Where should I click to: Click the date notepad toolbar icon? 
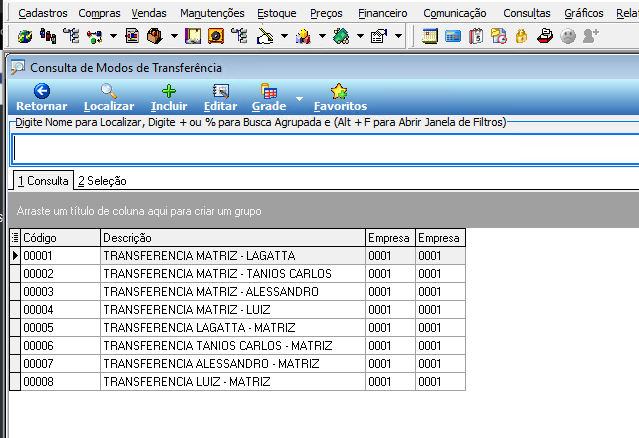(x=476, y=36)
